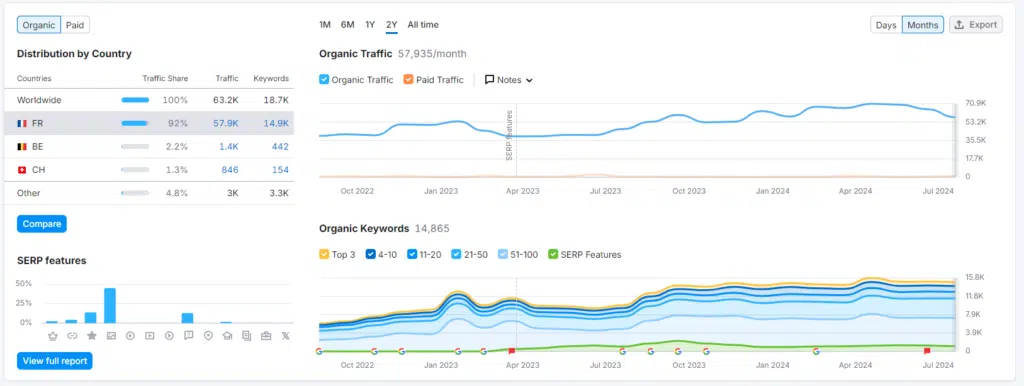Click the Keywords column header

pos(271,78)
